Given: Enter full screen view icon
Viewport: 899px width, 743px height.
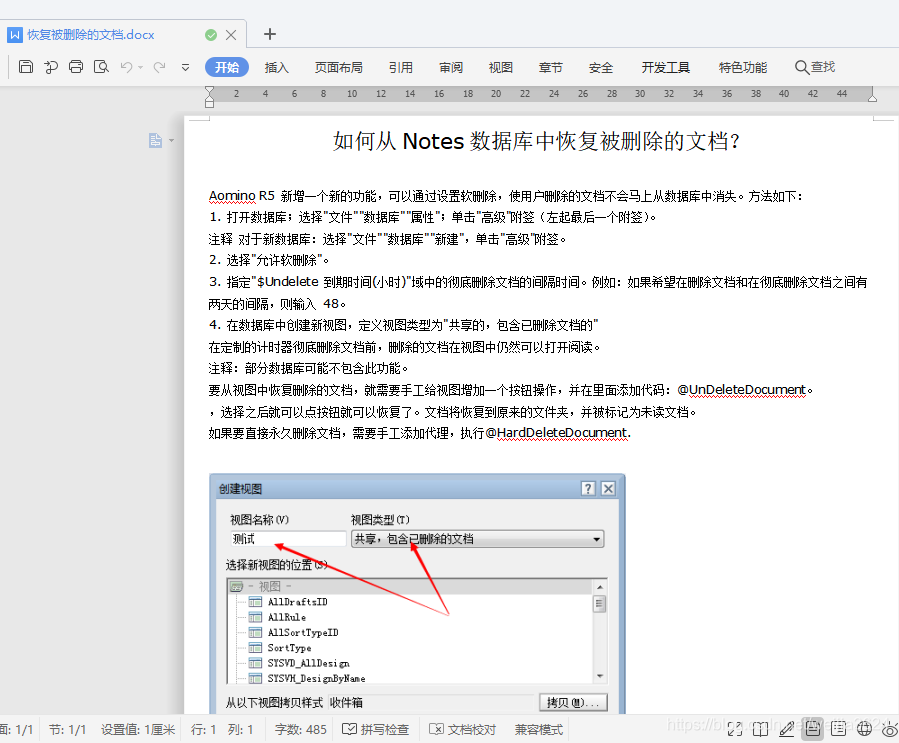Looking at the screenshot, I should (x=735, y=729).
